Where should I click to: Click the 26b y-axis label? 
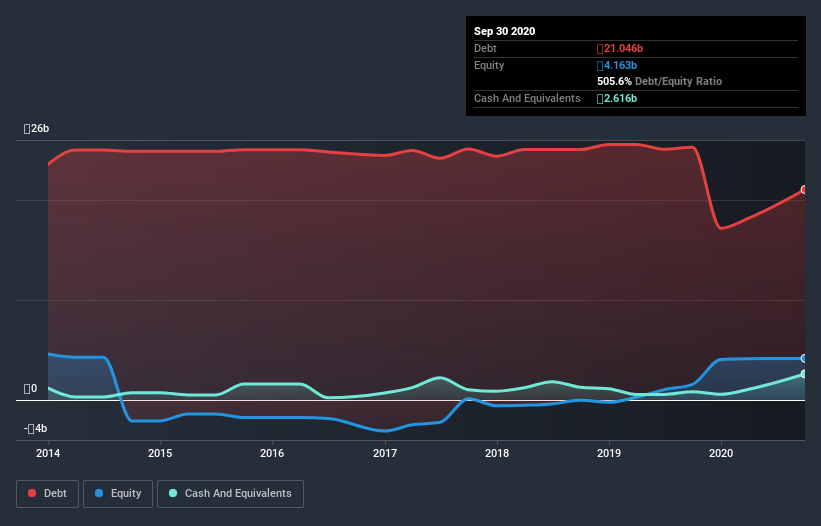[36, 129]
